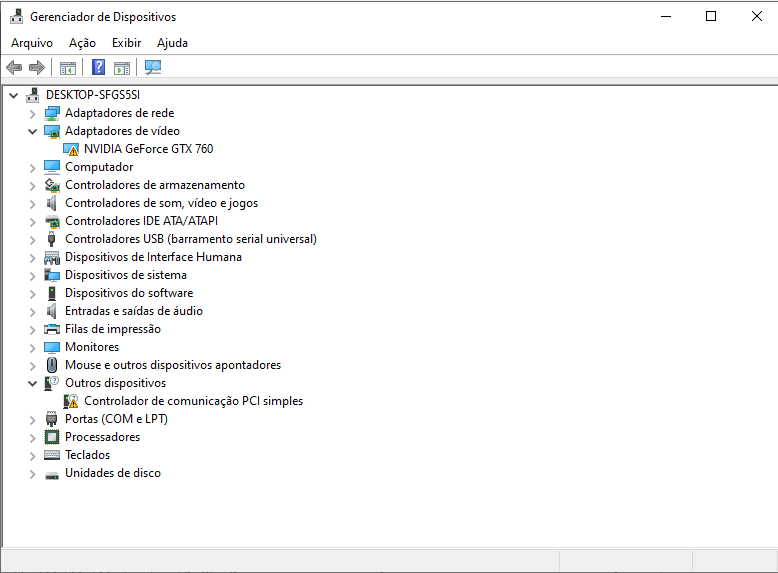Click the DESKTOP-SFGS5SI computer icon
Screen dimensions: 778x573
[x=33, y=95]
